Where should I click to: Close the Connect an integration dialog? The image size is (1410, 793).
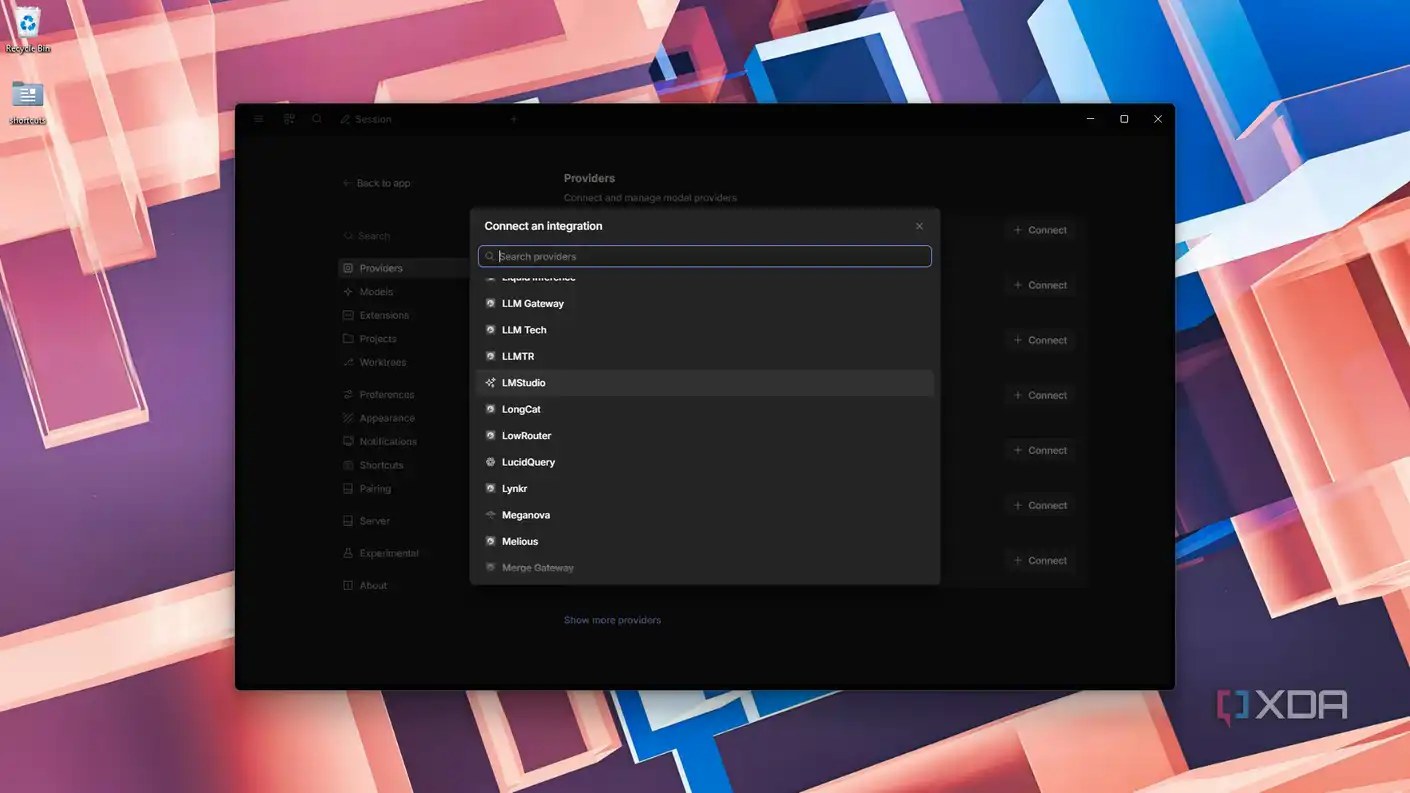(920, 226)
